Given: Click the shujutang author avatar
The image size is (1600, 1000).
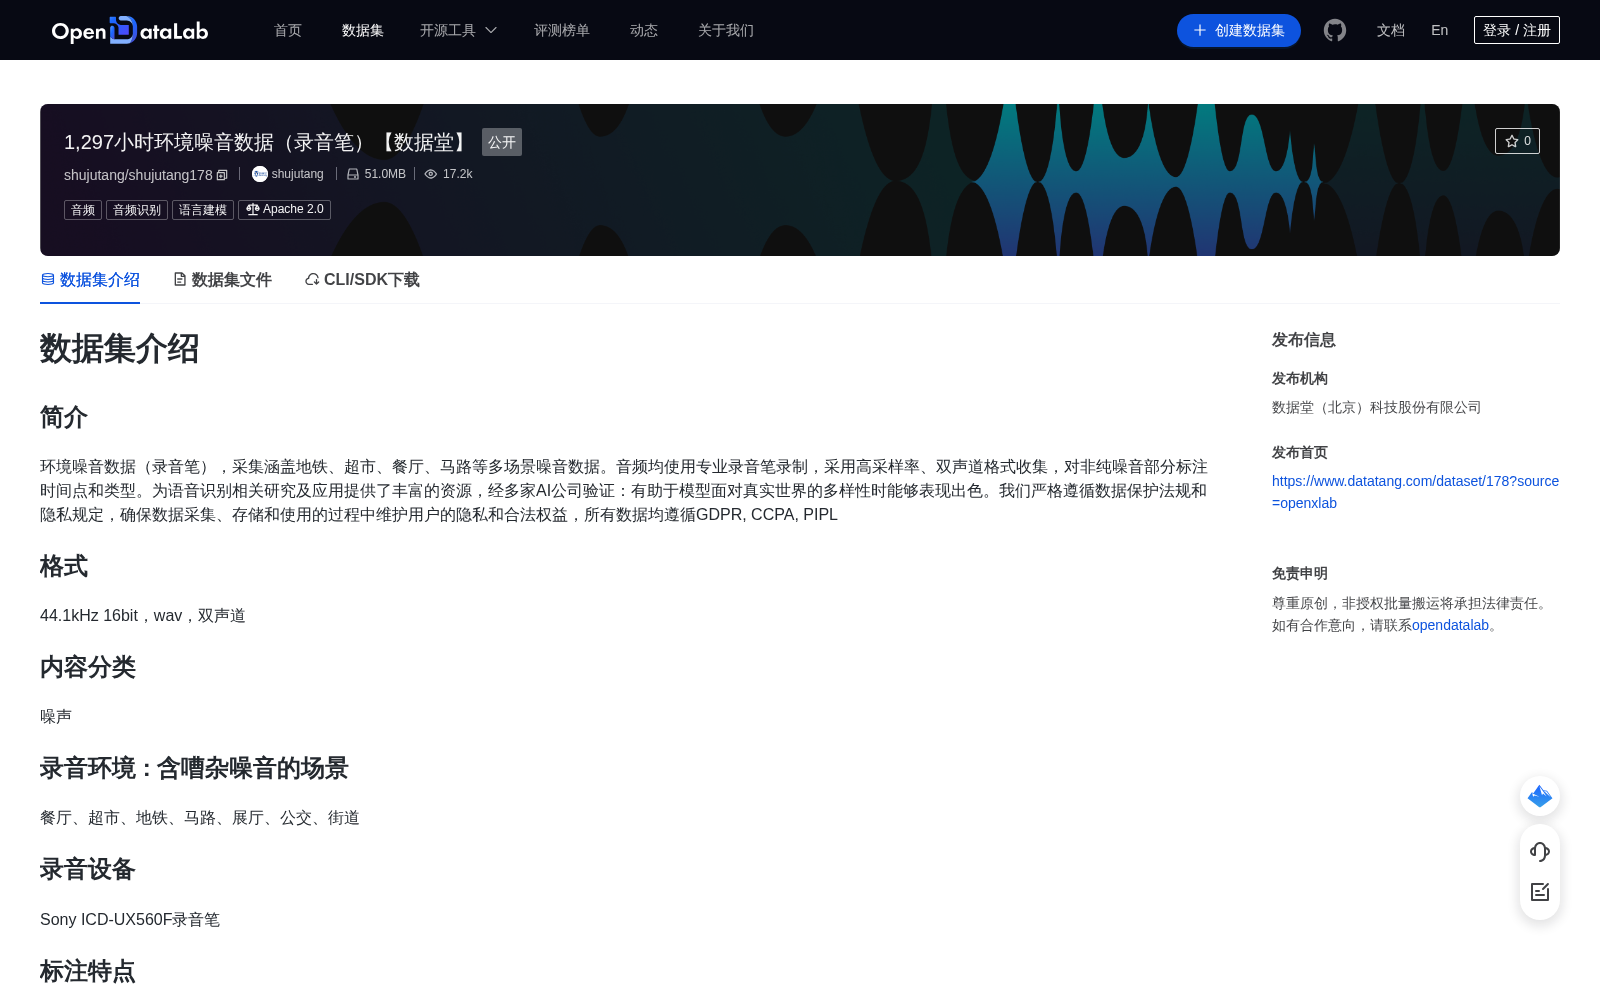Looking at the screenshot, I should click(x=260, y=174).
